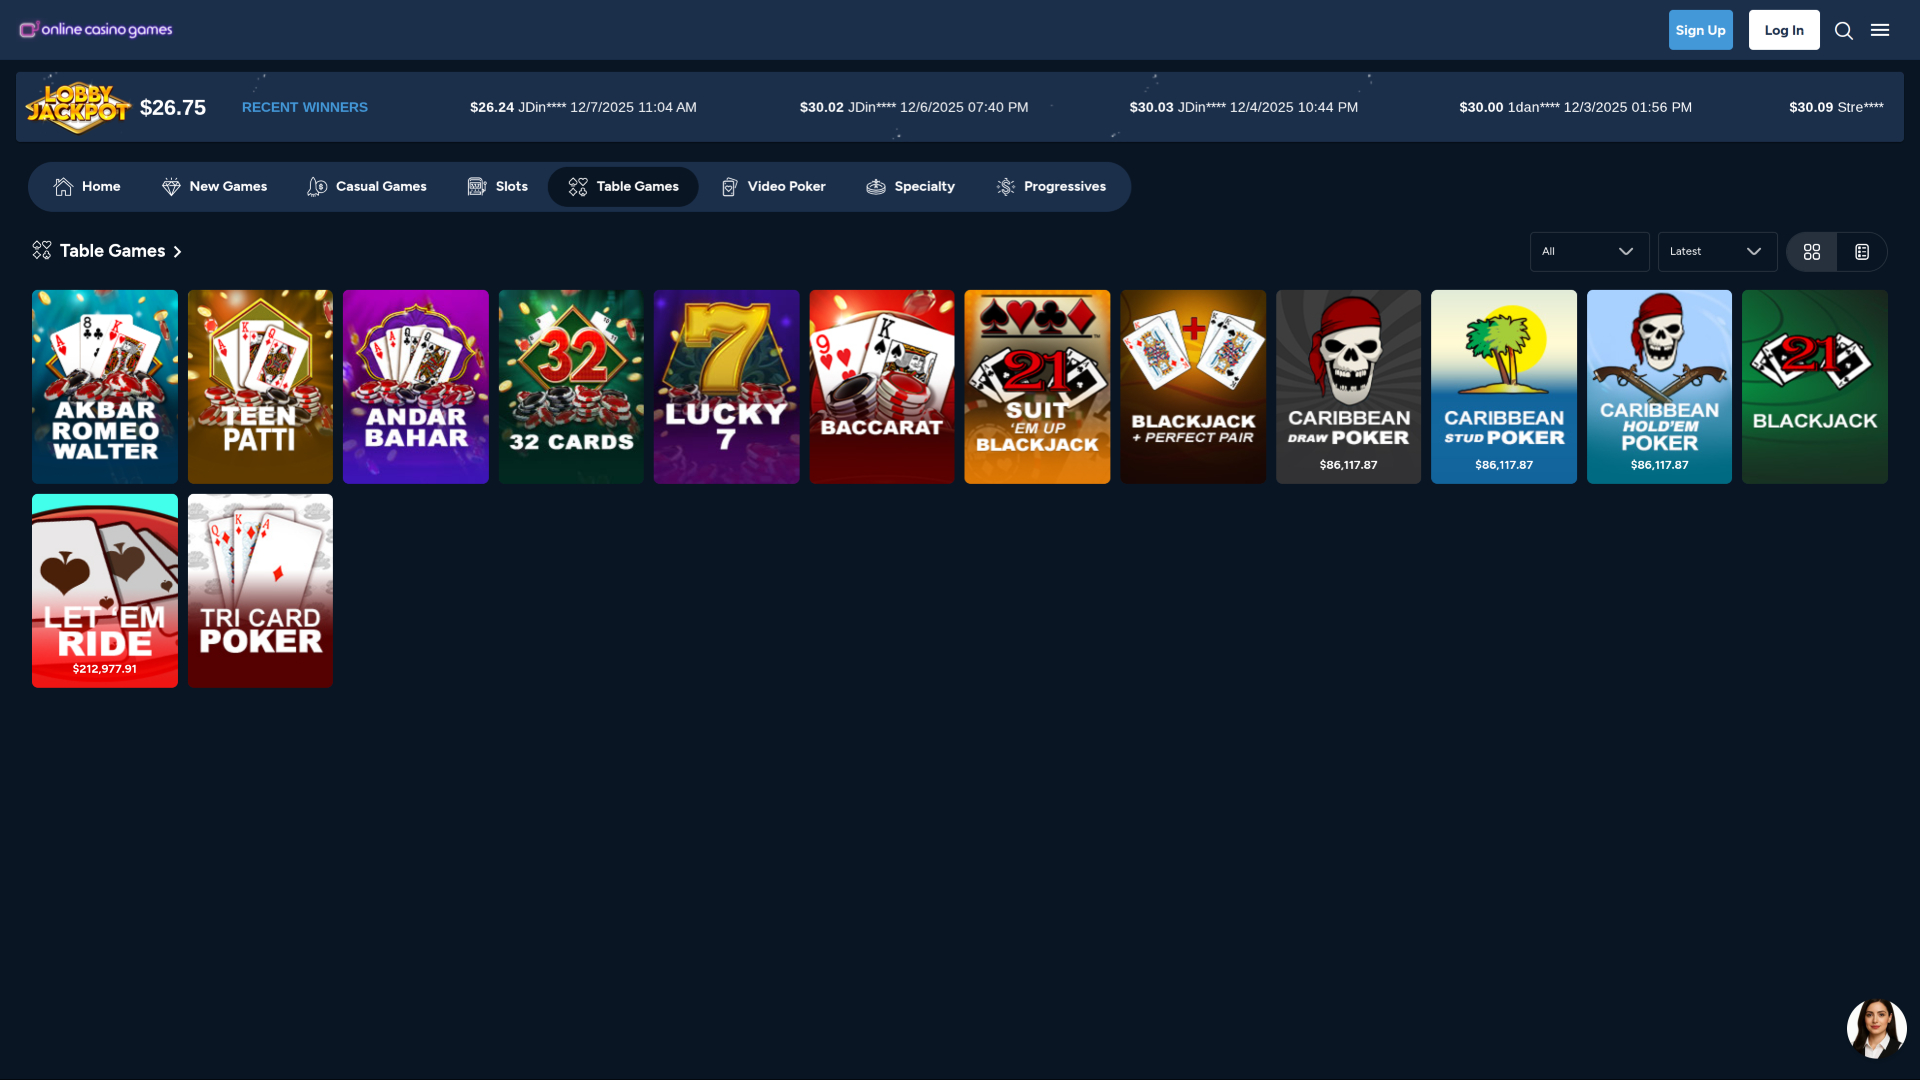1920x1080 pixels.
Task: Open Specialty games via its icon
Action: (877, 186)
